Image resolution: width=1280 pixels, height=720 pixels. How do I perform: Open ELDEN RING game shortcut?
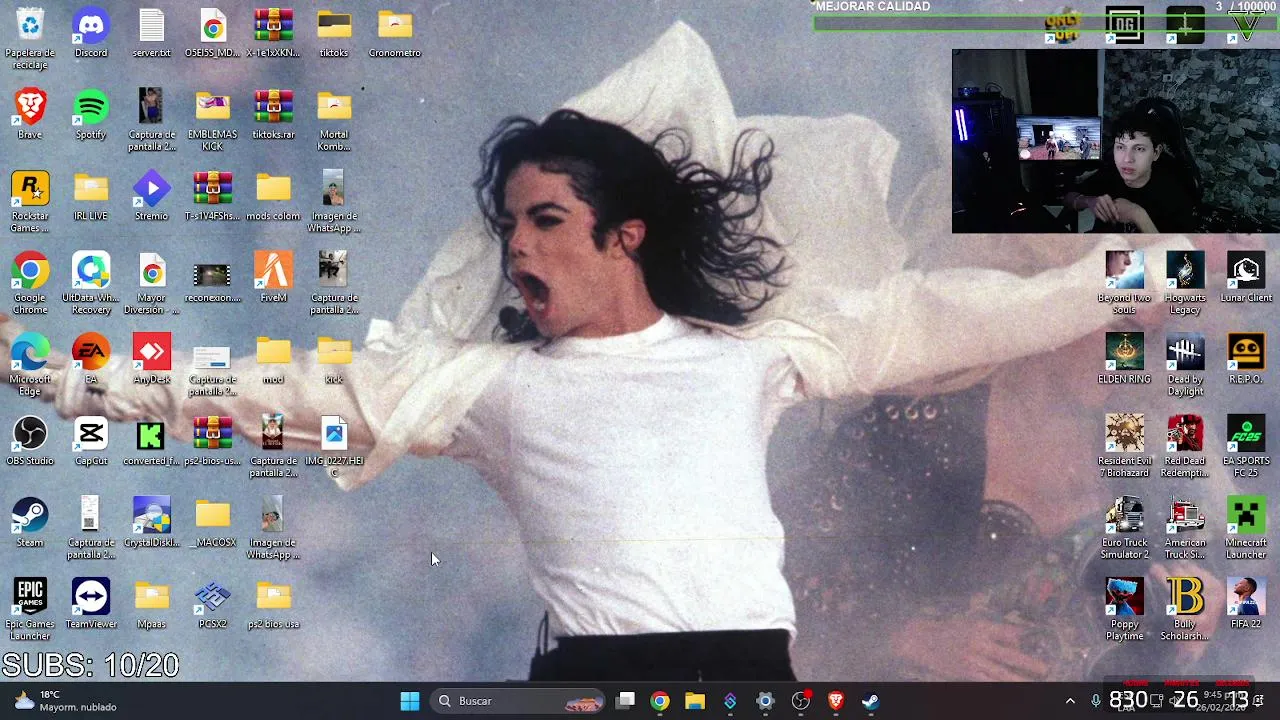pos(1124,359)
